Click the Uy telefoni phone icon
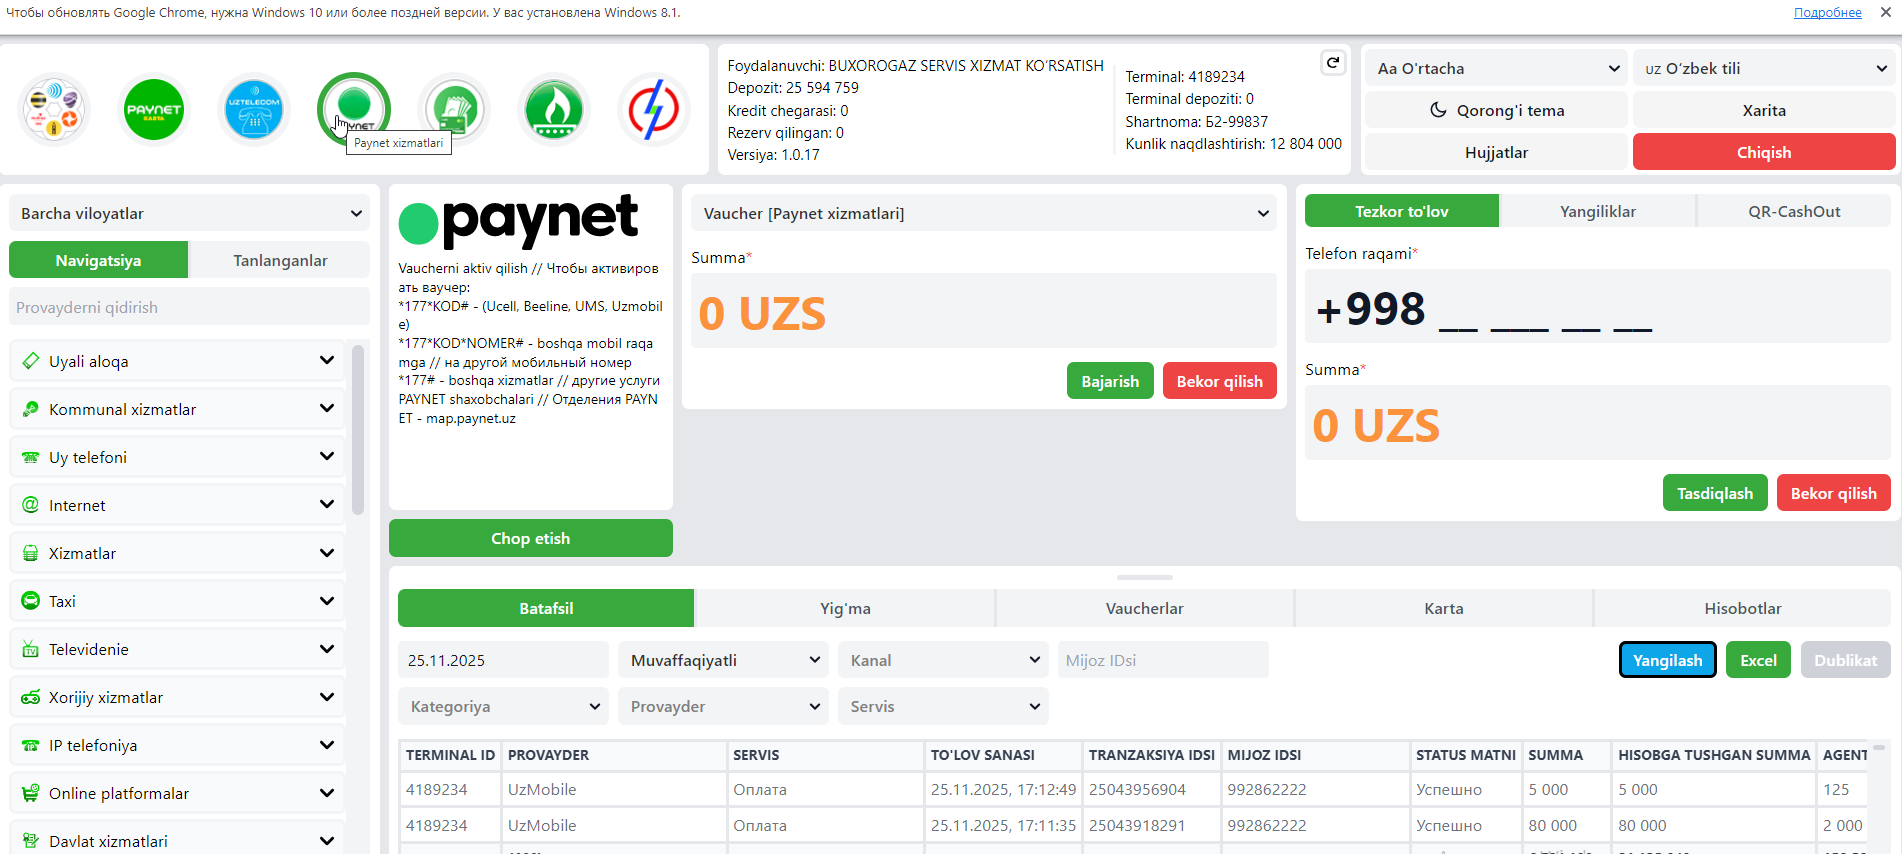Screen dimensions: 1902x854 coord(31,457)
